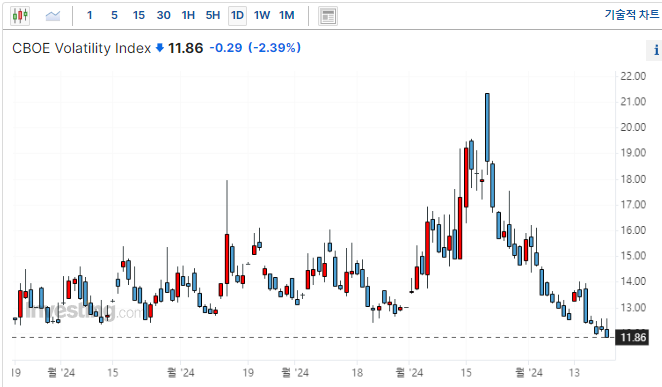The image size is (662, 387).
Task: Click the 16.00 y-axis label
Action: click(x=633, y=230)
